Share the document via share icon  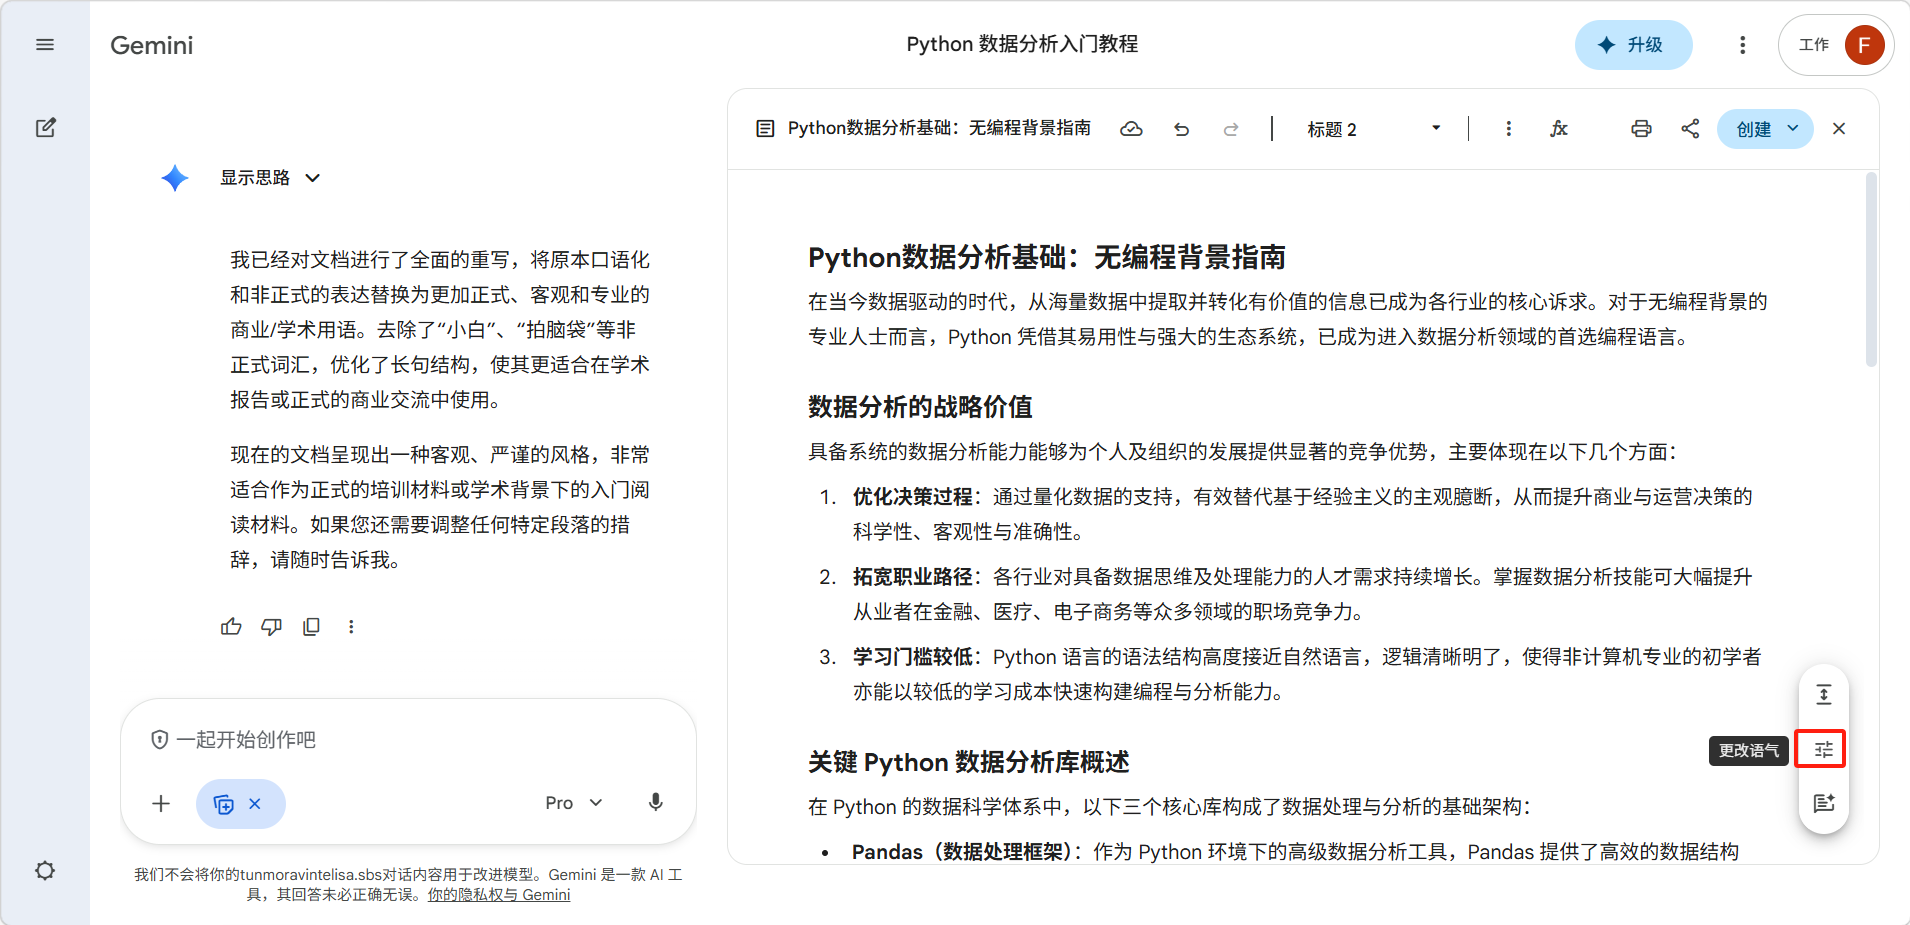click(1690, 129)
